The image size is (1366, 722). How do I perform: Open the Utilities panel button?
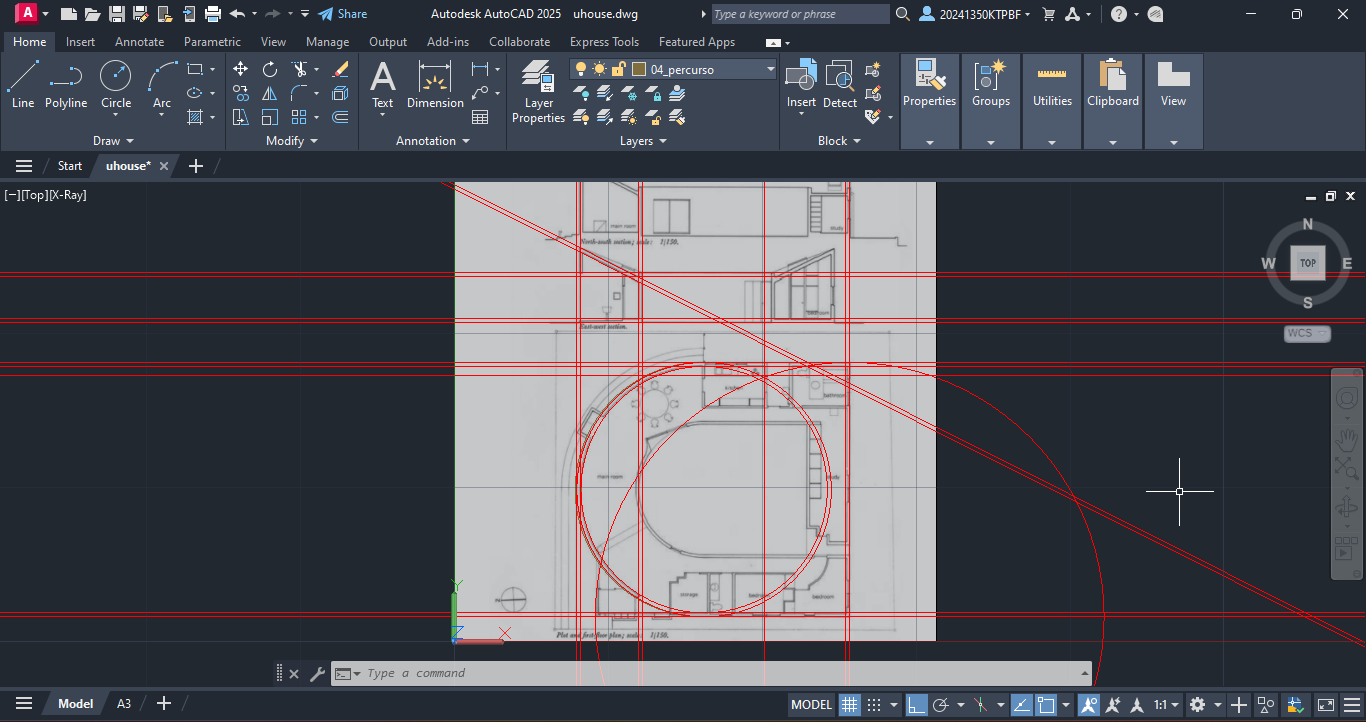(x=1052, y=101)
